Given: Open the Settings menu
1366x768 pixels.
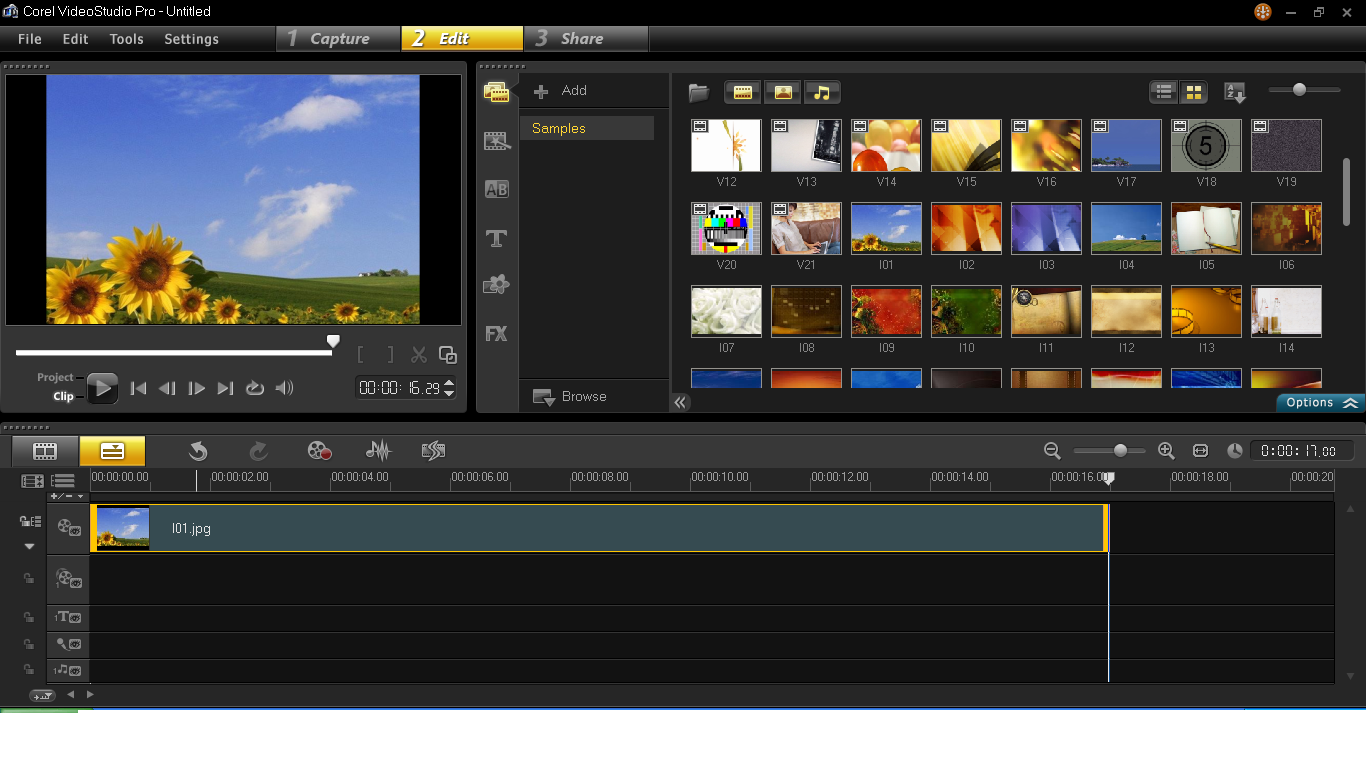Looking at the screenshot, I should pyautogui.click(x=191, y=39).
